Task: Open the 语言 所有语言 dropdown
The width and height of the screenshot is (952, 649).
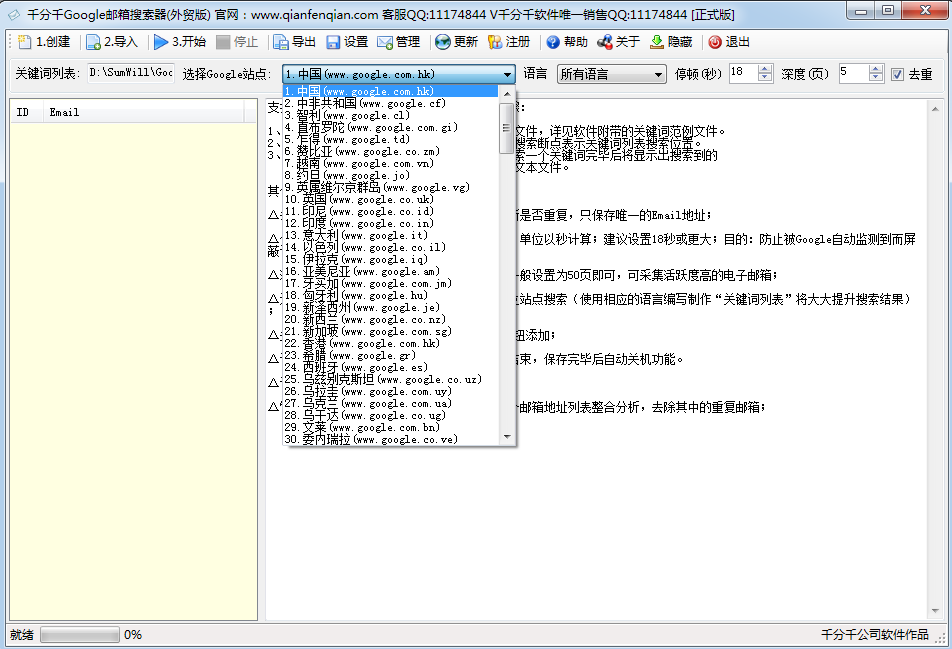Action: pyautogui.click(x=611, y=75)
